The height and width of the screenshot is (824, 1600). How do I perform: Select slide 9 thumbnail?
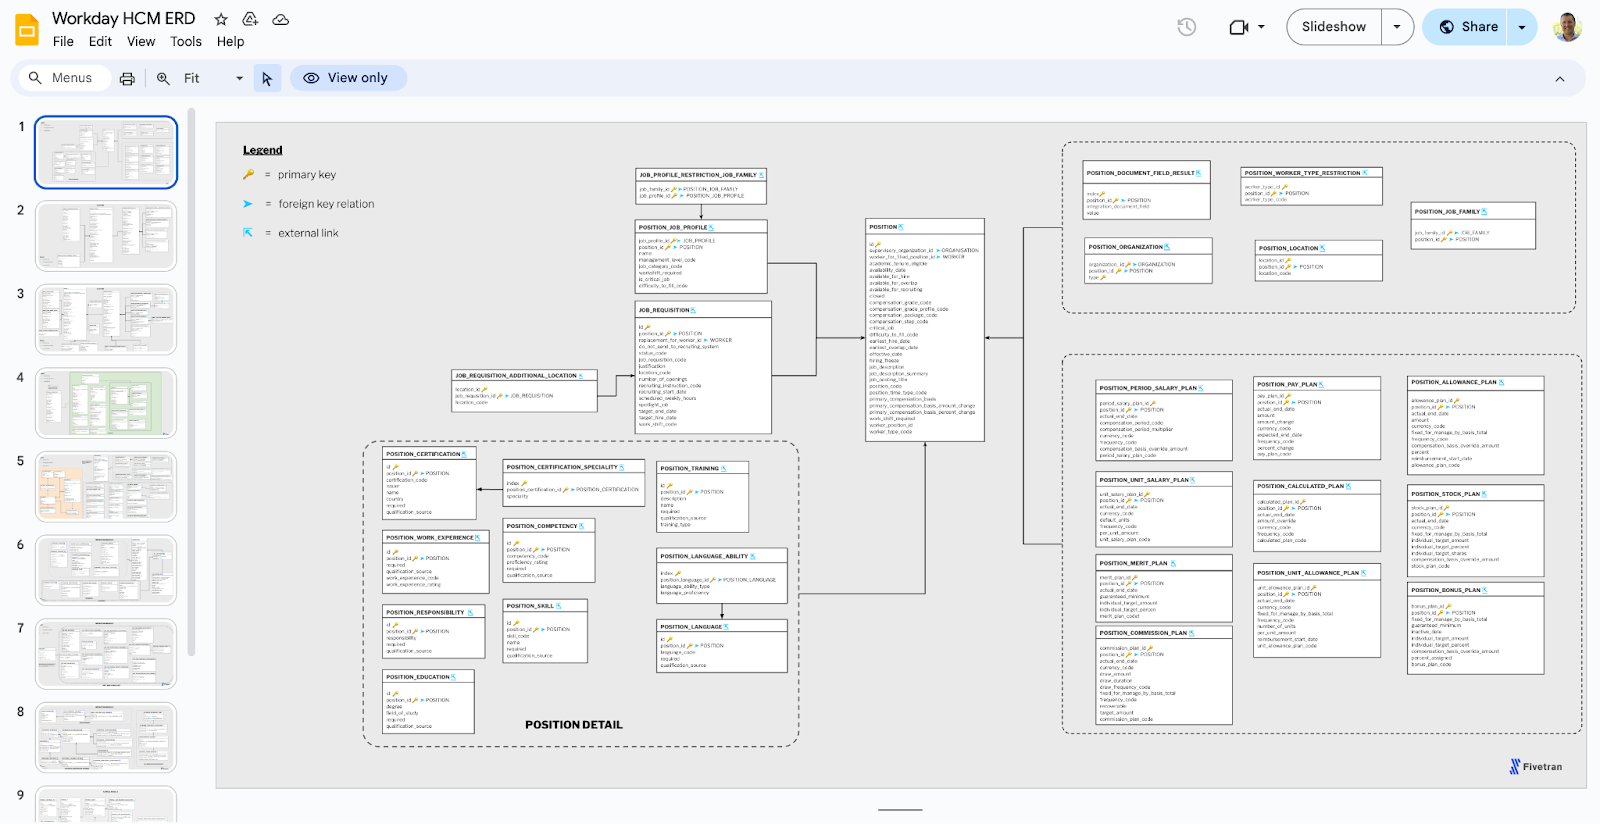[106, 805]
